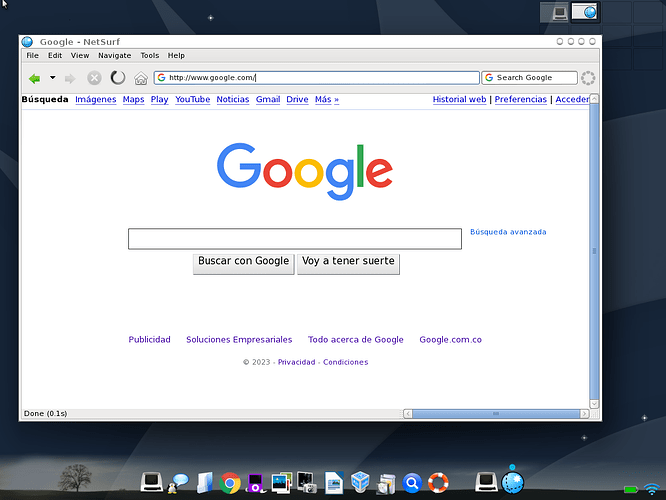This screenshot has width=666, height=500.
Task: Open the YouTube link
Action: tap(192, 99)
